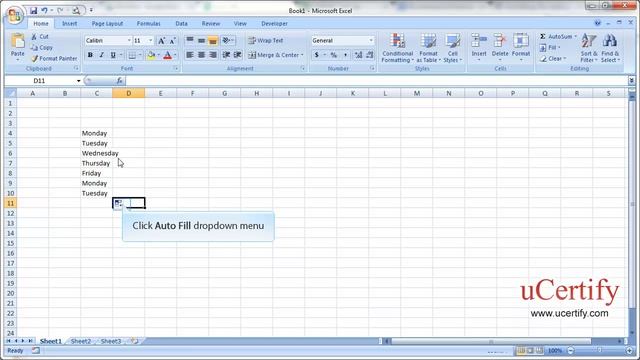640x360 pixels.
Task: Click the Name Box showing D11
Action: coord(40,81)
